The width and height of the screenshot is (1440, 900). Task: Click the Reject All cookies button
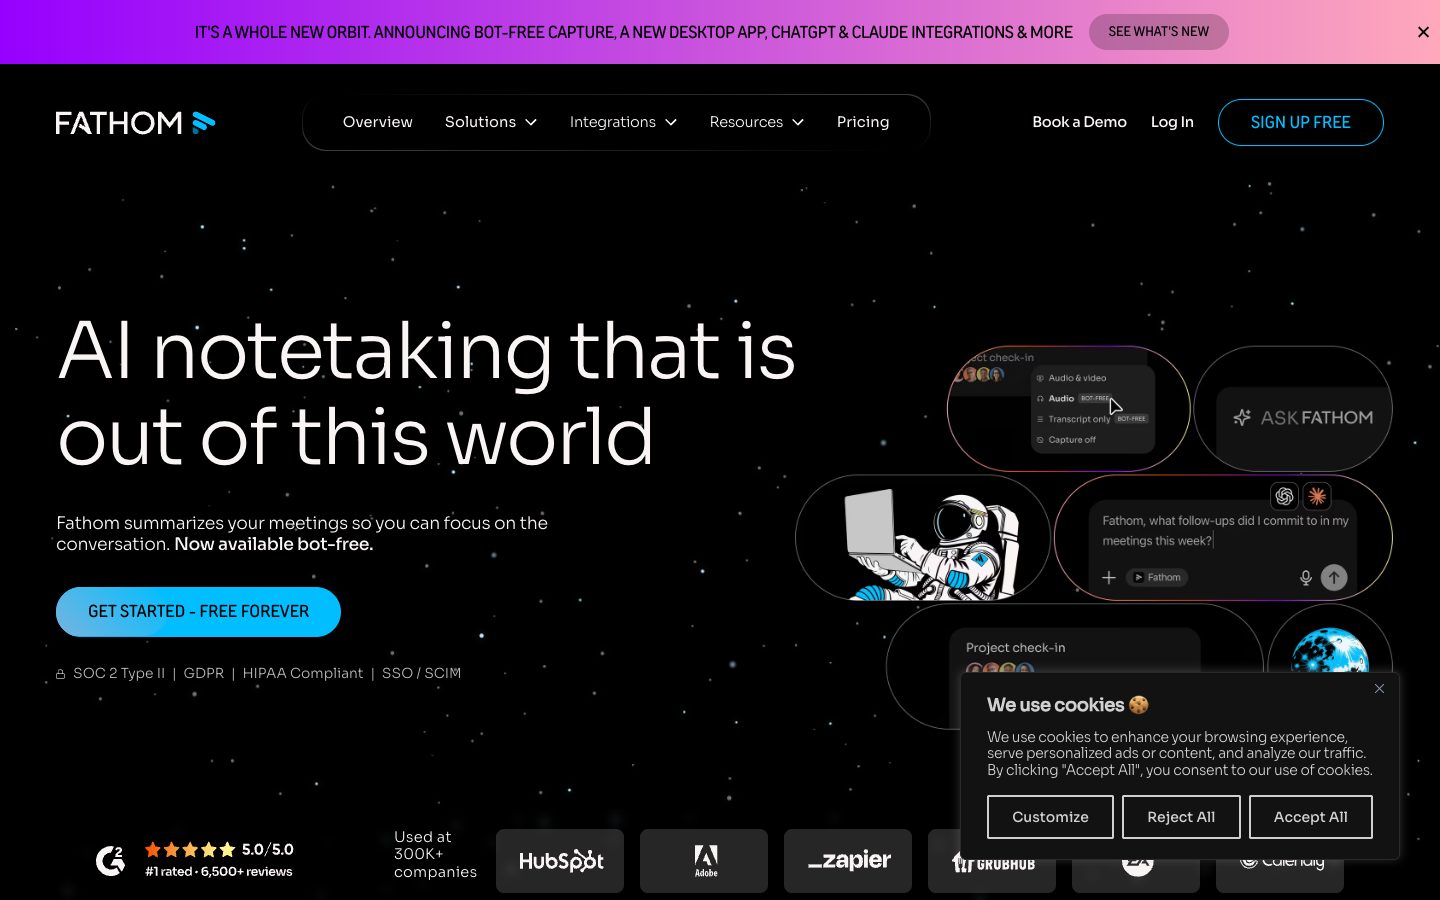tap(1181, 817)
